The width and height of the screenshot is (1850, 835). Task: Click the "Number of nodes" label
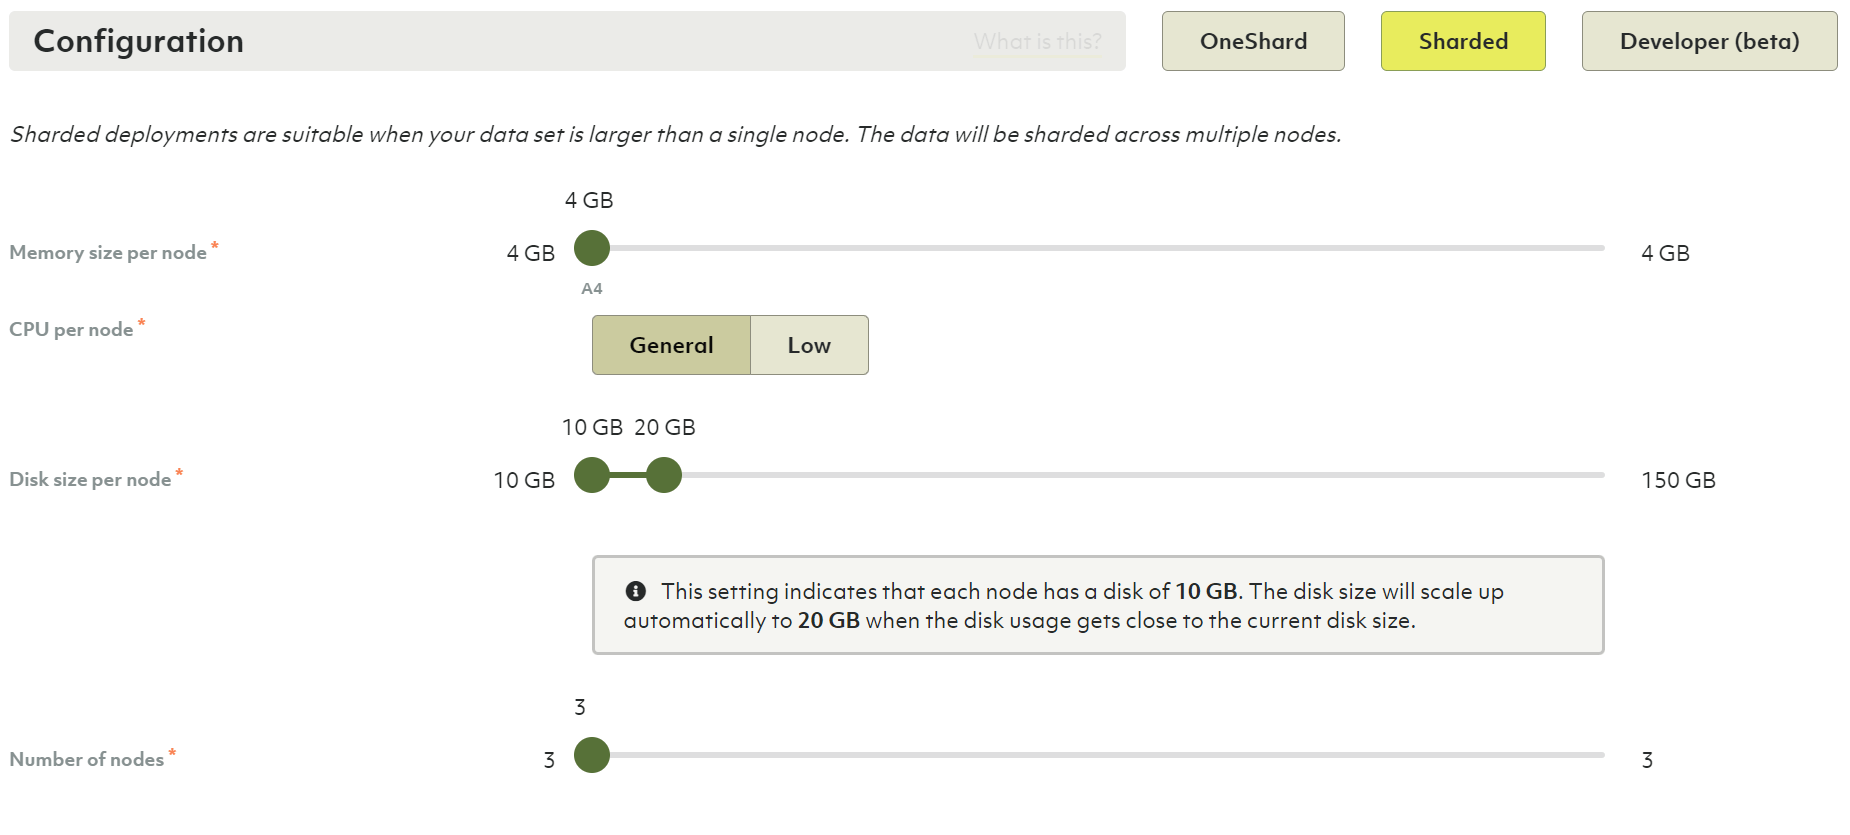pyautogui.click(x=87, y=760)
